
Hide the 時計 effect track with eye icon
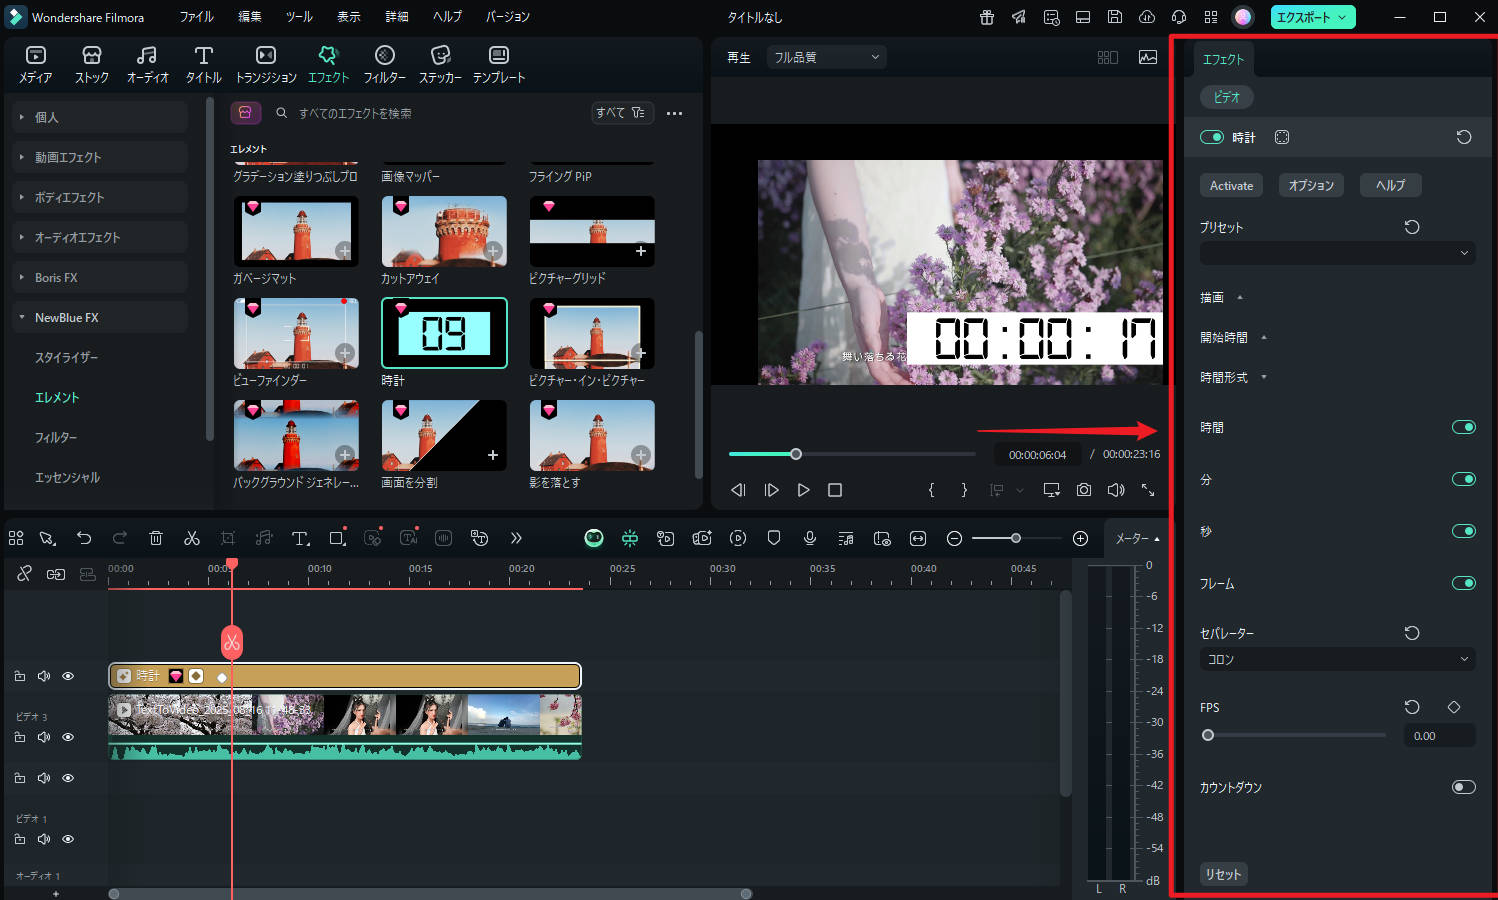(68, 676)
